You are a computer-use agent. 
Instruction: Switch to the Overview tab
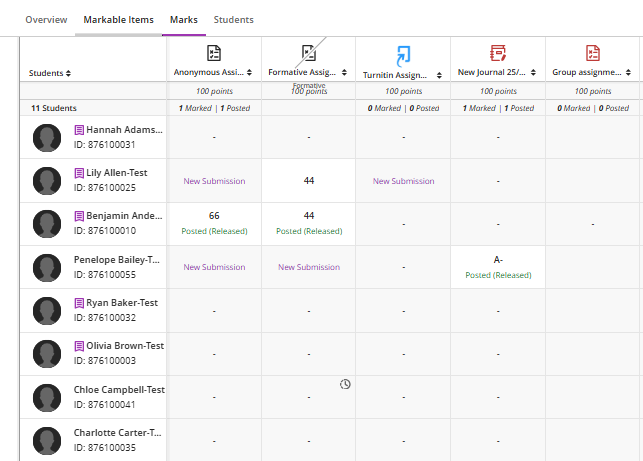coord(46,20)
